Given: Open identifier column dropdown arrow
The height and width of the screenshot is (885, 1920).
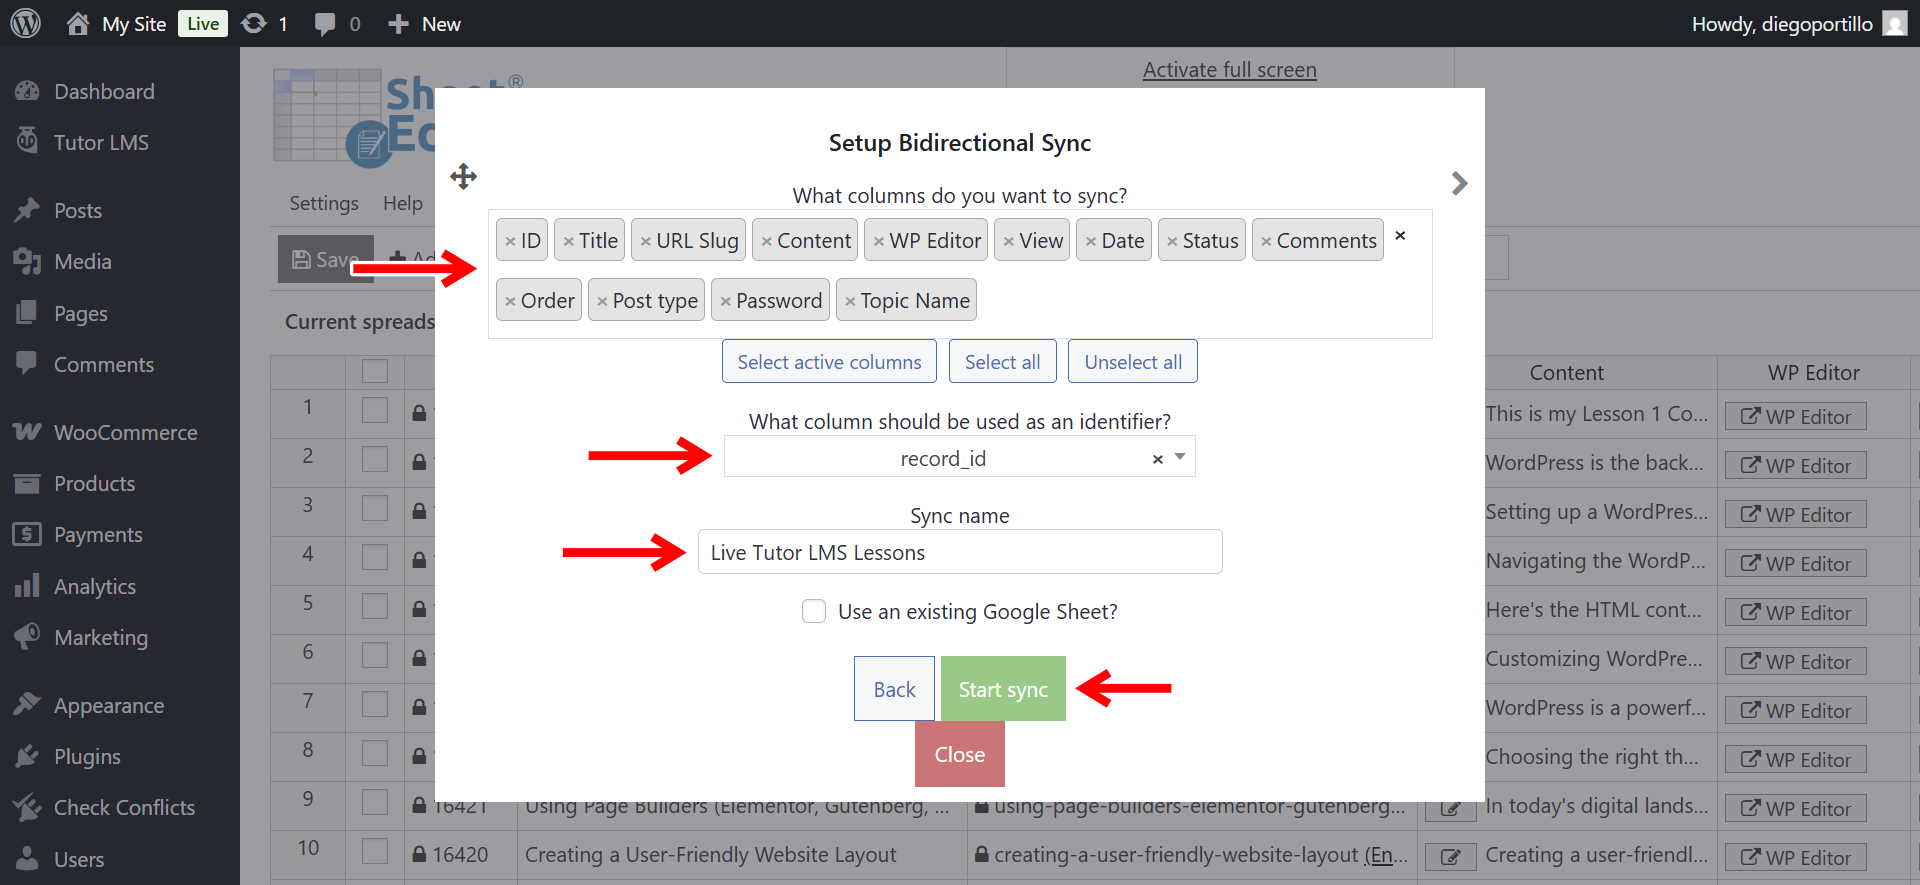Looking at the screenshot, I should [1180, 457].
